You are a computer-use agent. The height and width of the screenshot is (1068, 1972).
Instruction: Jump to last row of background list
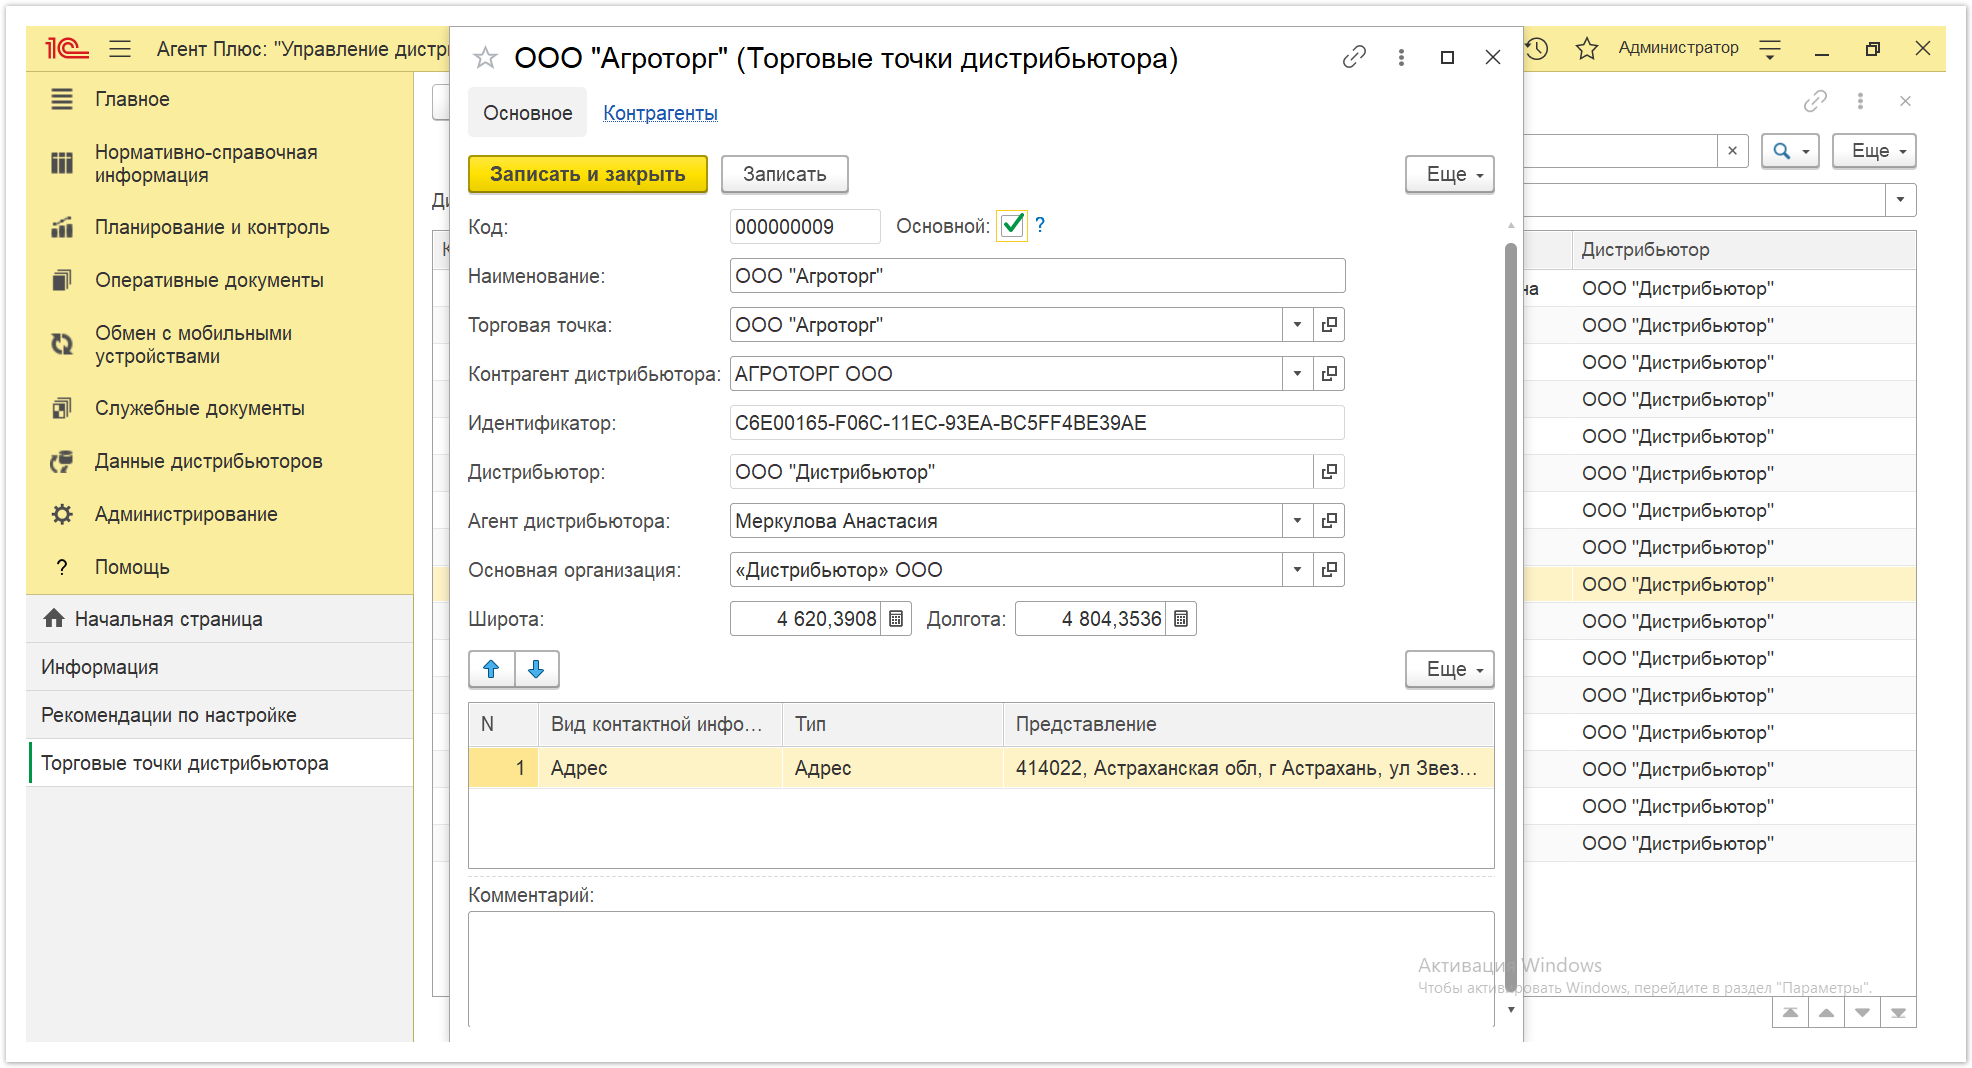click(1898, 1013)
